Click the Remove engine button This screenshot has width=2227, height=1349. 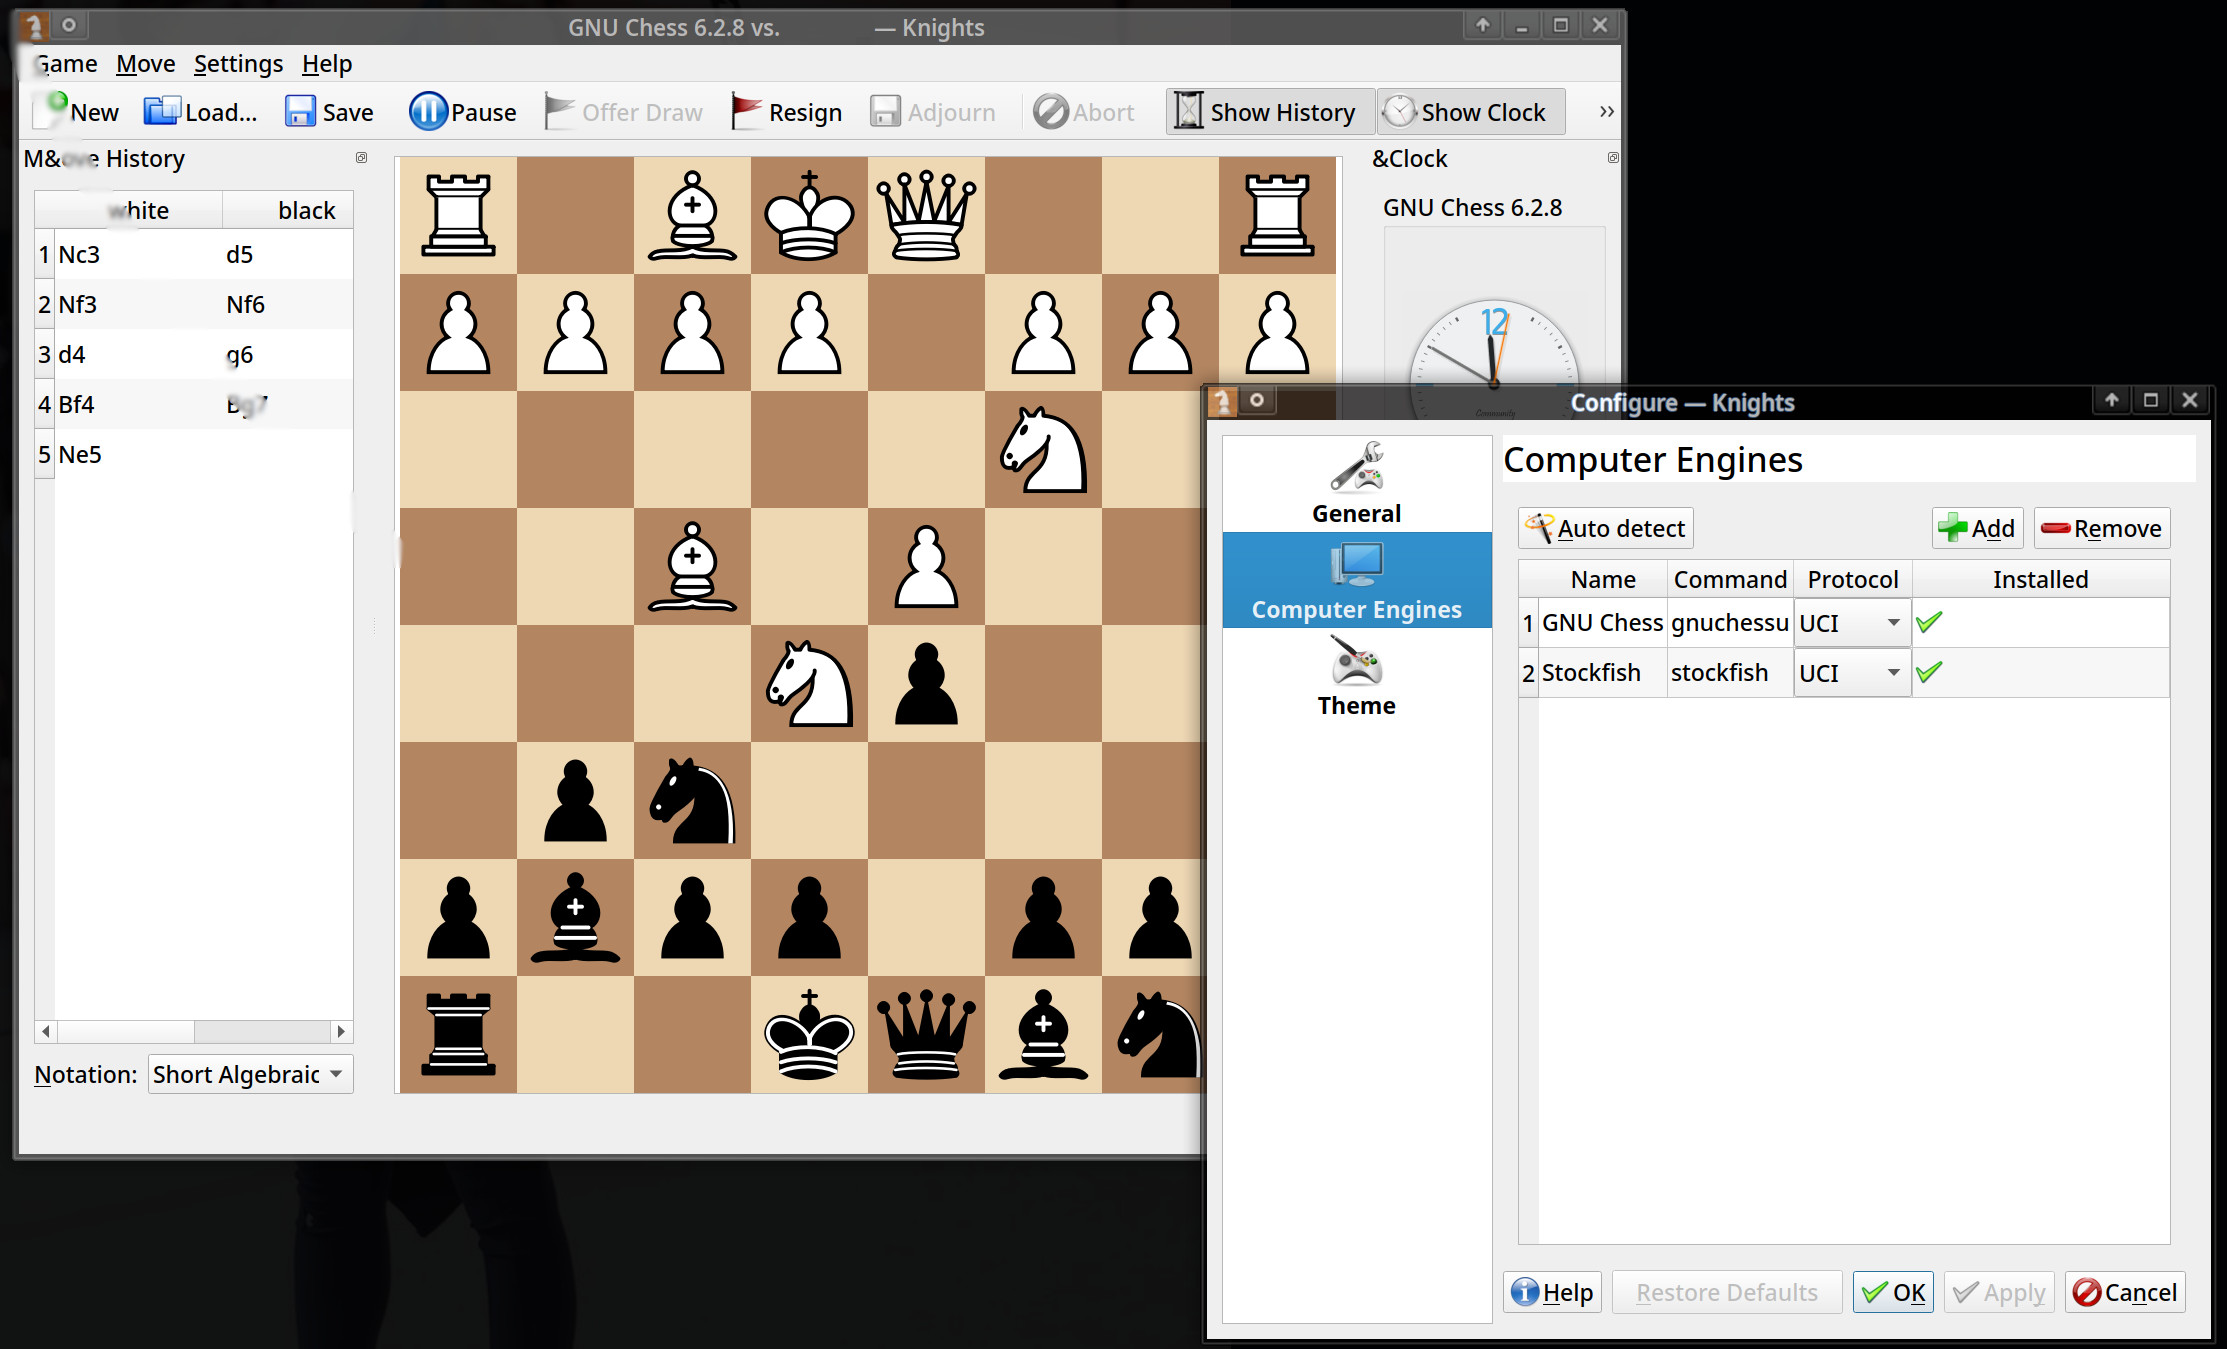point(2101,528)
